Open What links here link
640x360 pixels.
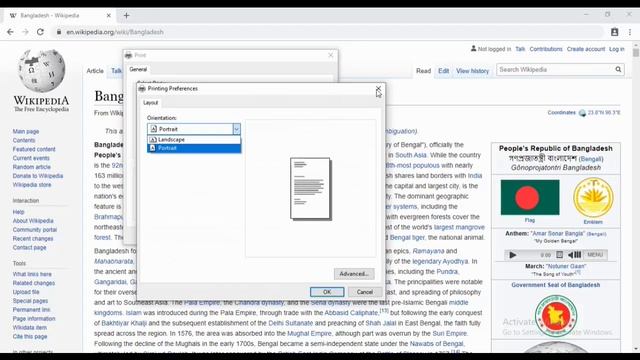(x=32, y=274)
